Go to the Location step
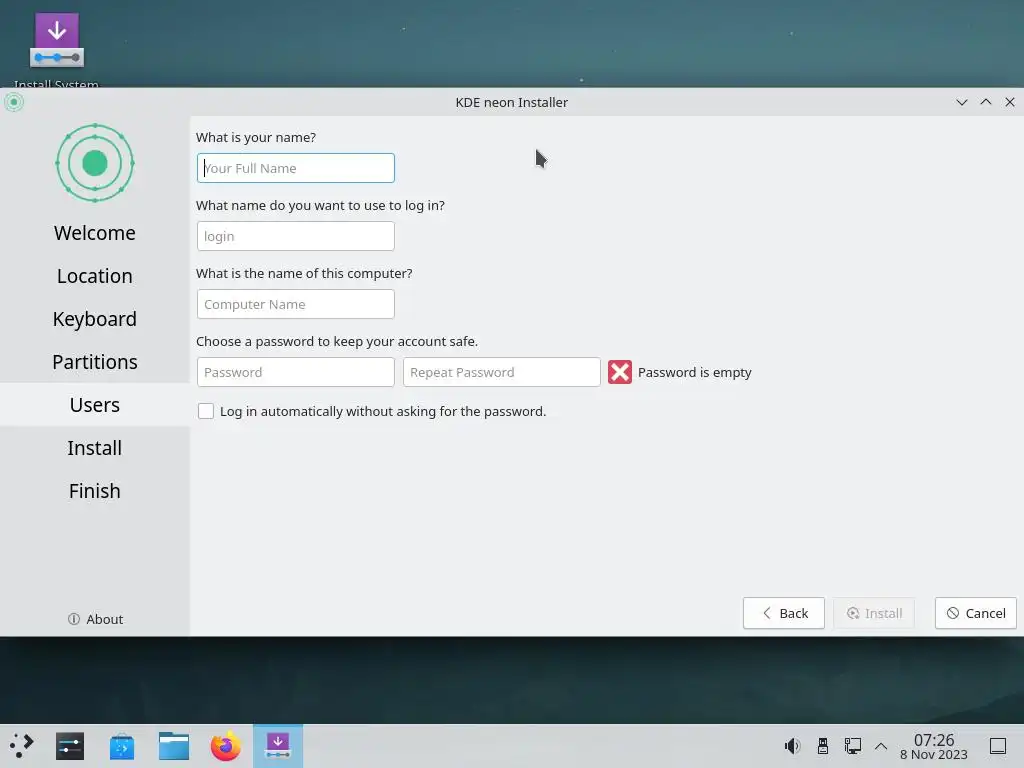1024x768 pixels. coord(95,276)
